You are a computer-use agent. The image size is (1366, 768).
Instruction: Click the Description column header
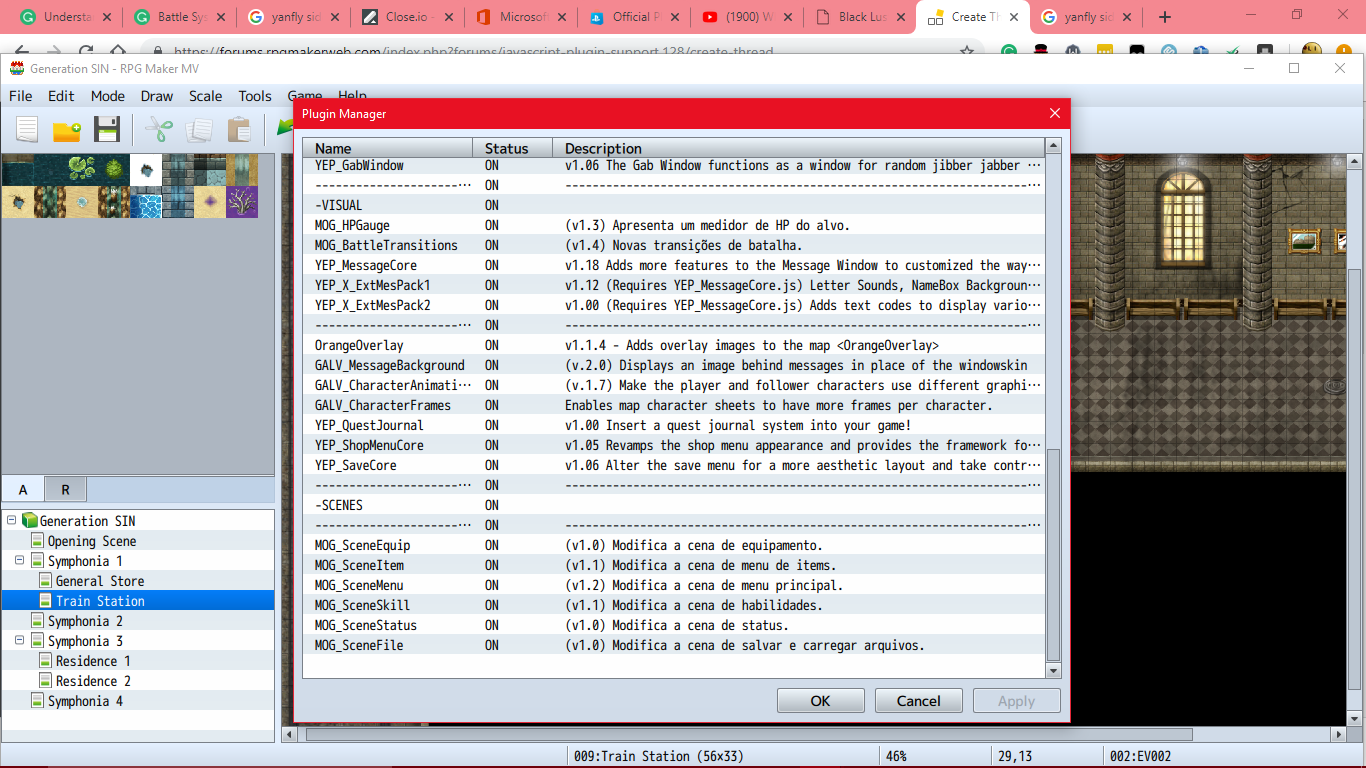click(799, 148)
